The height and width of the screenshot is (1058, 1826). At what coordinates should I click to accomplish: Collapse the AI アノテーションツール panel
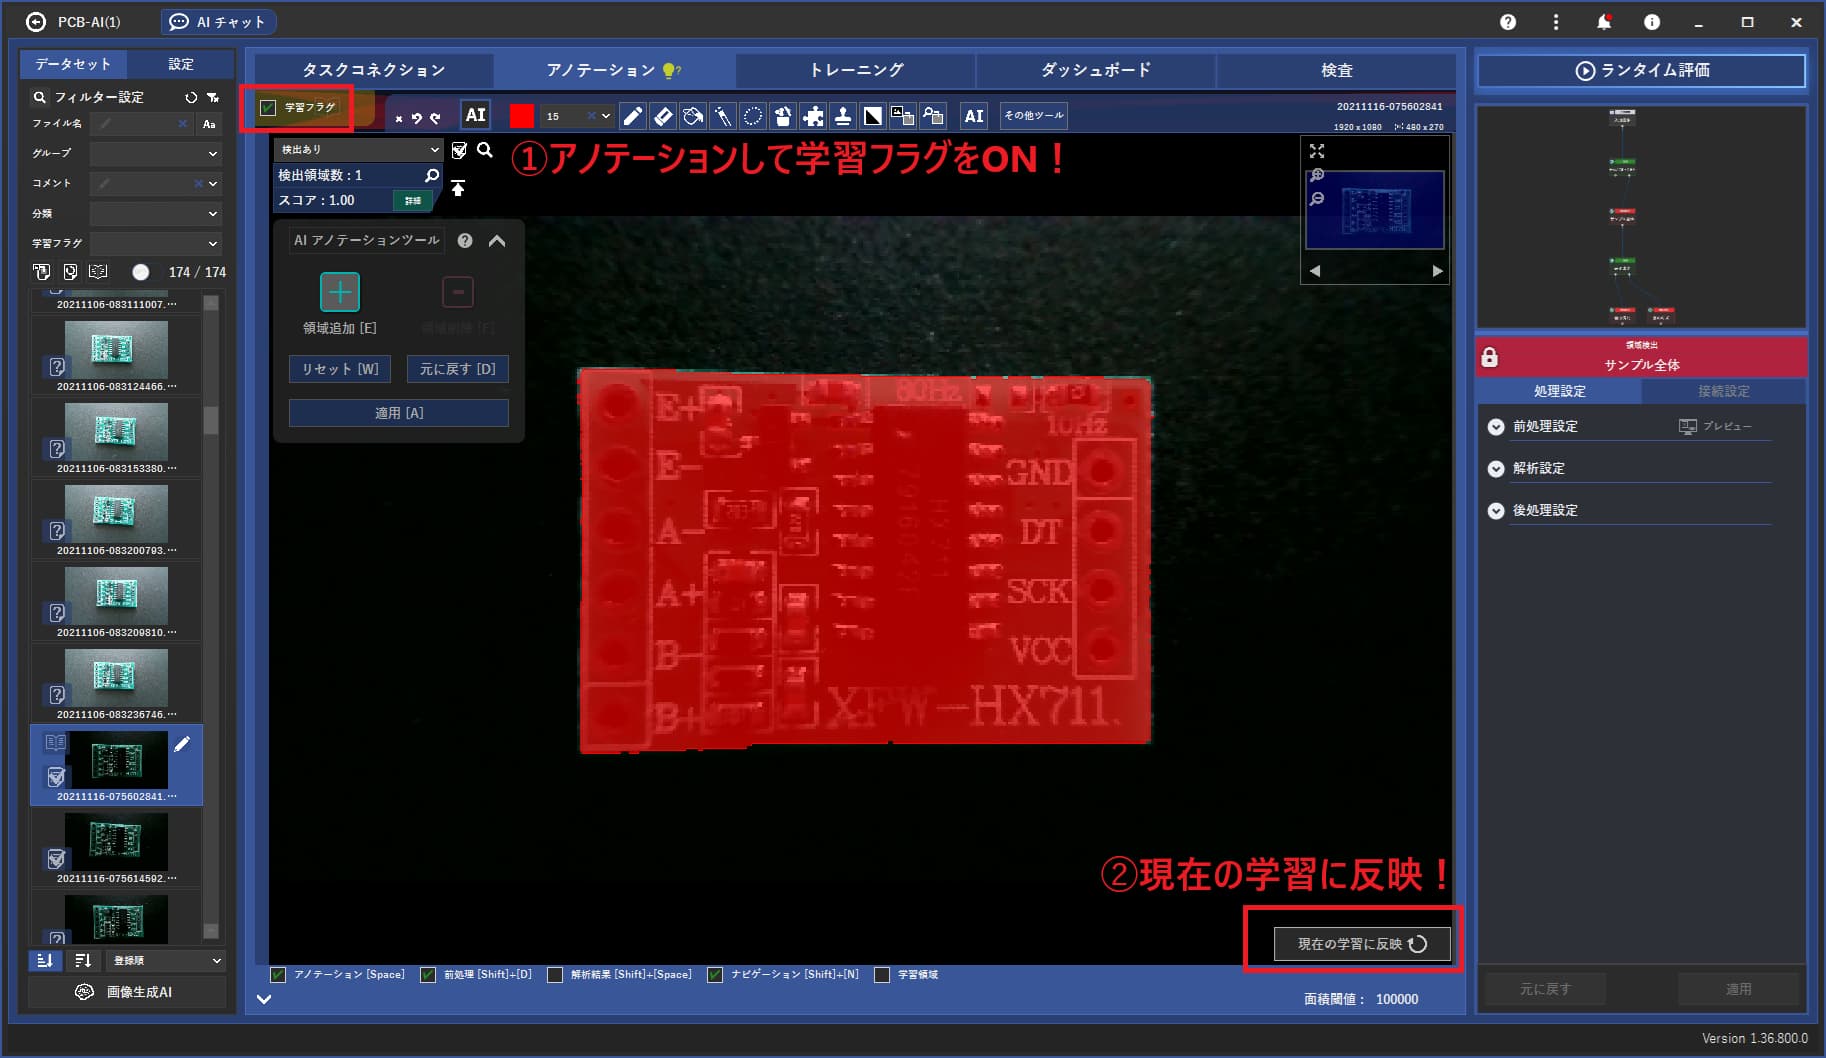(497, 241)
